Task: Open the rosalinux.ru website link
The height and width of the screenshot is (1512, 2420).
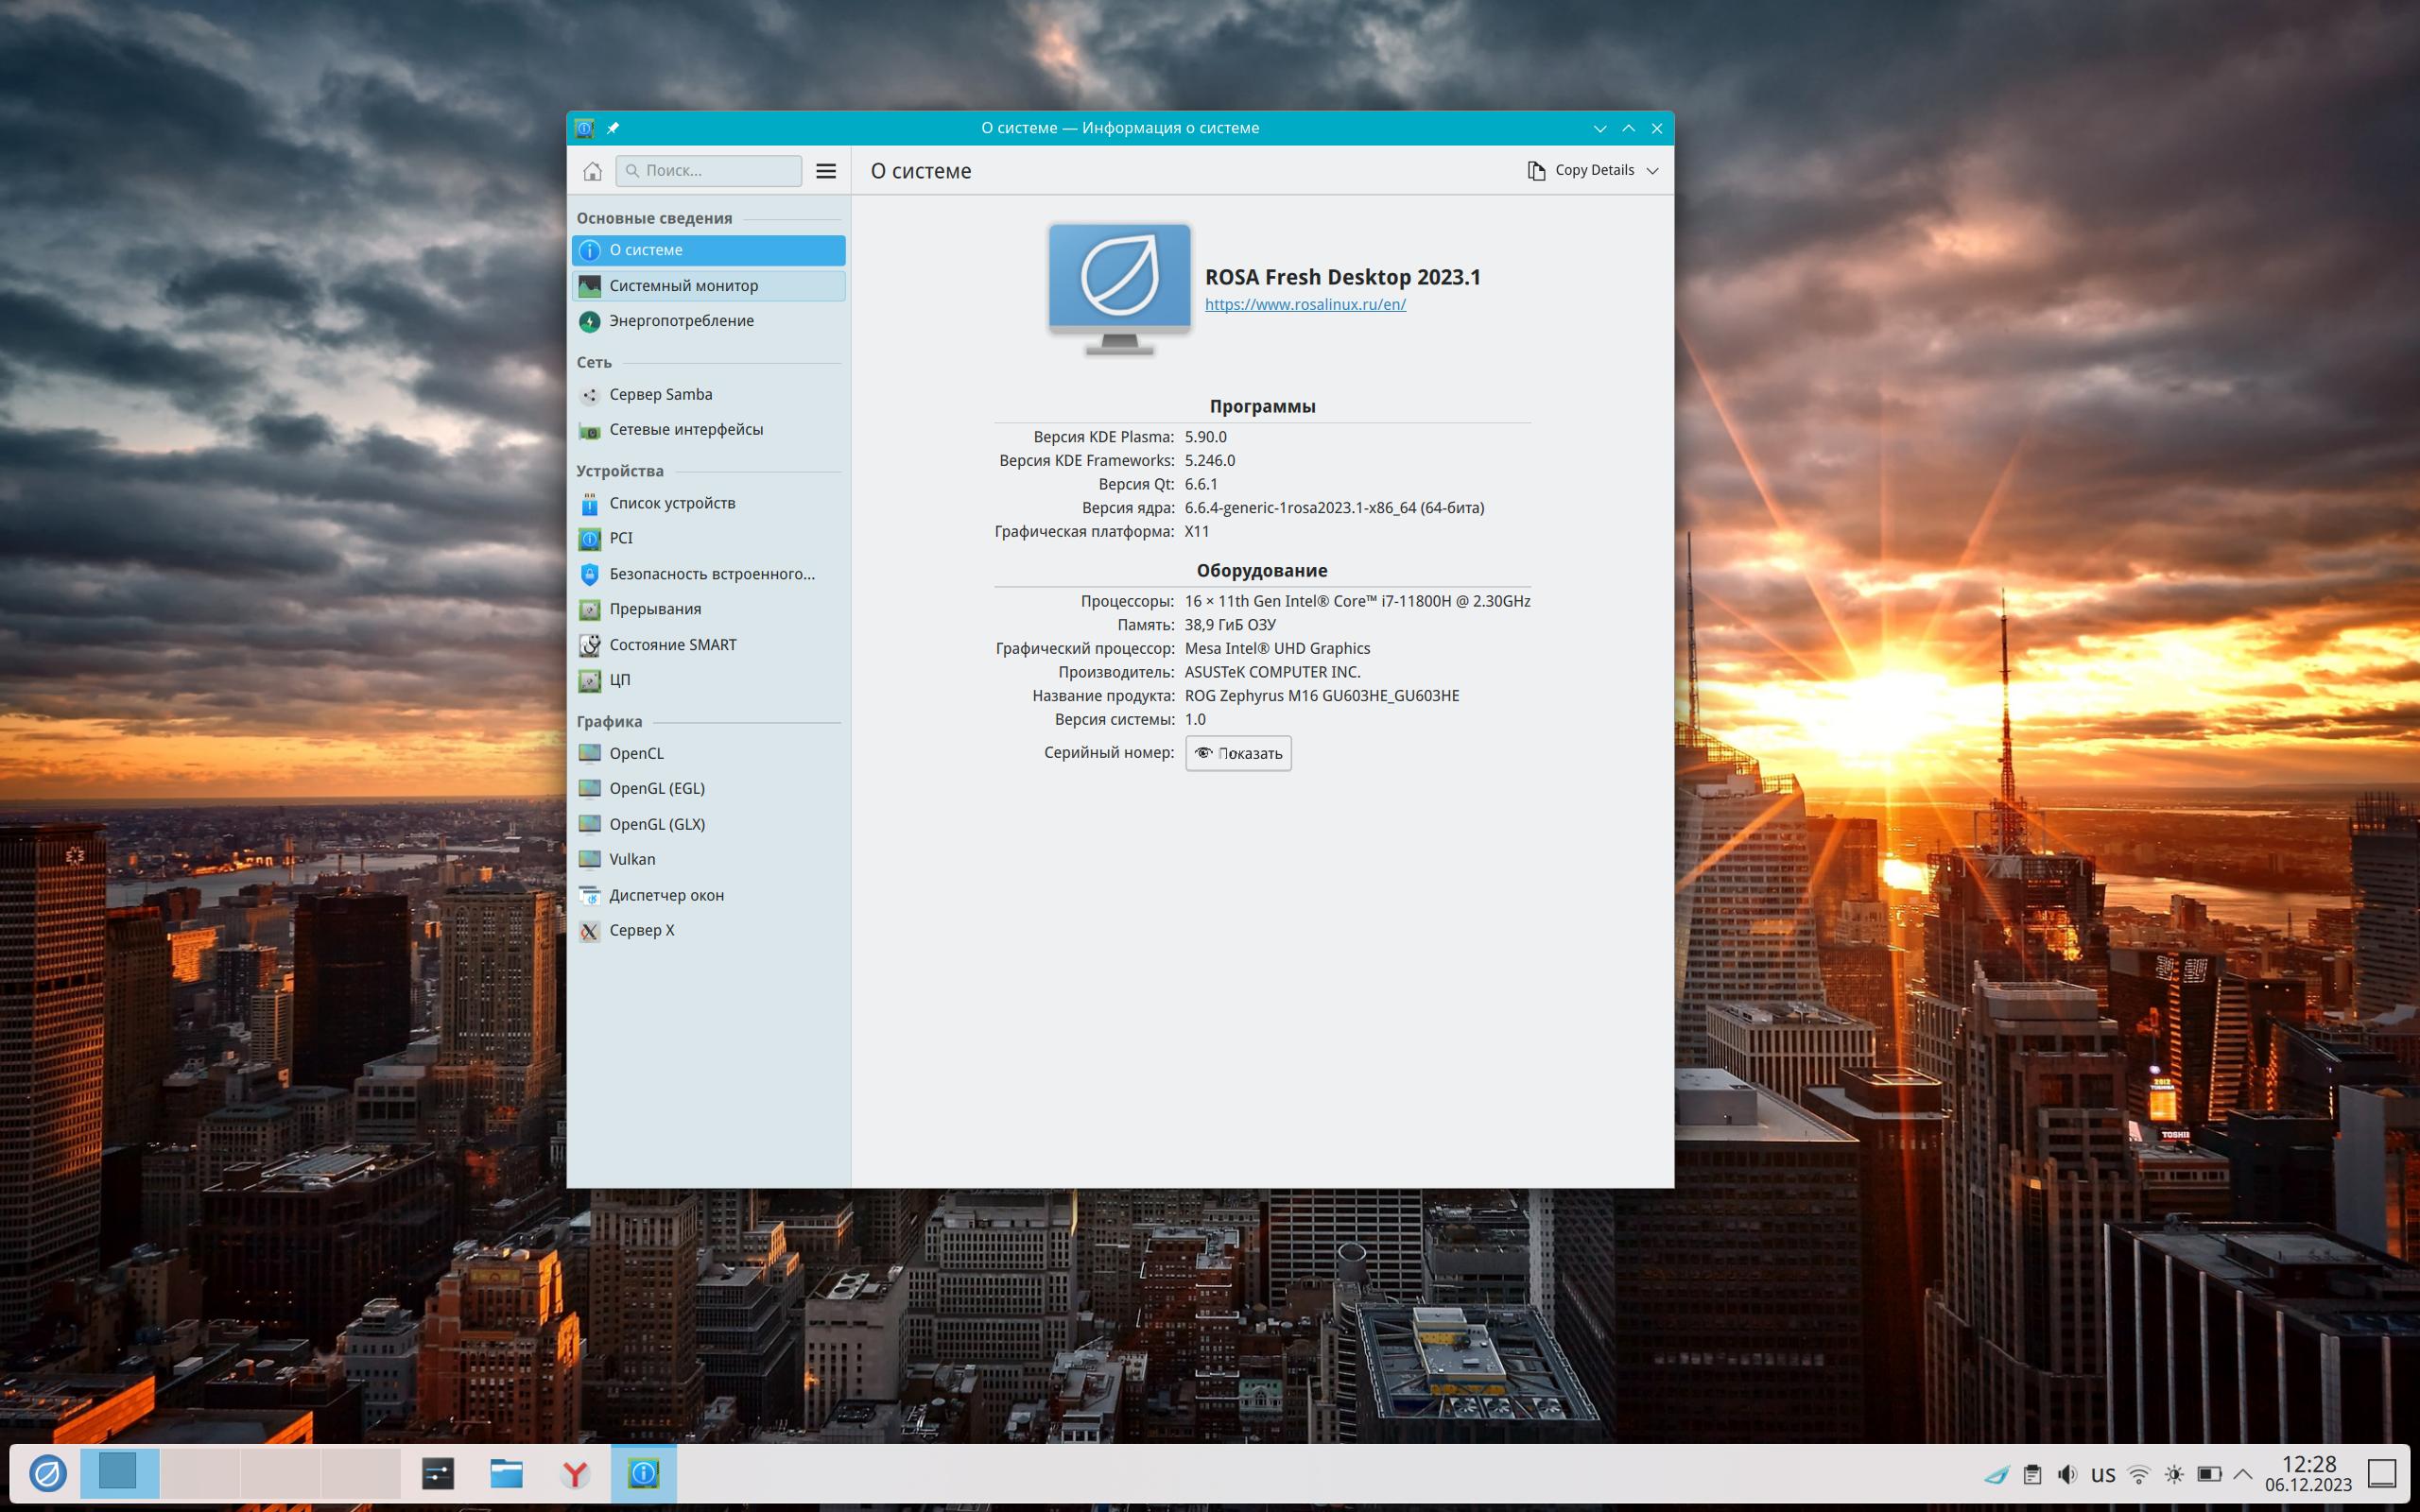Action: tap(1305, 305)
